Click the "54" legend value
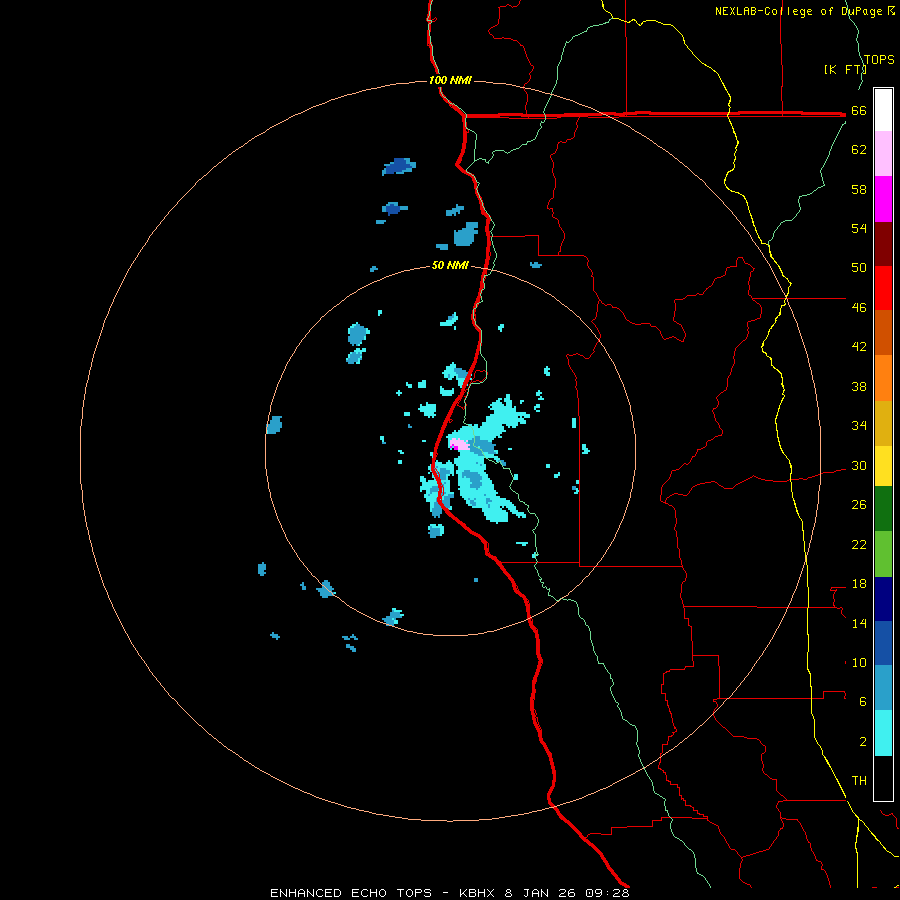This screenshot has width=900, height=900. tap(859, 228)
